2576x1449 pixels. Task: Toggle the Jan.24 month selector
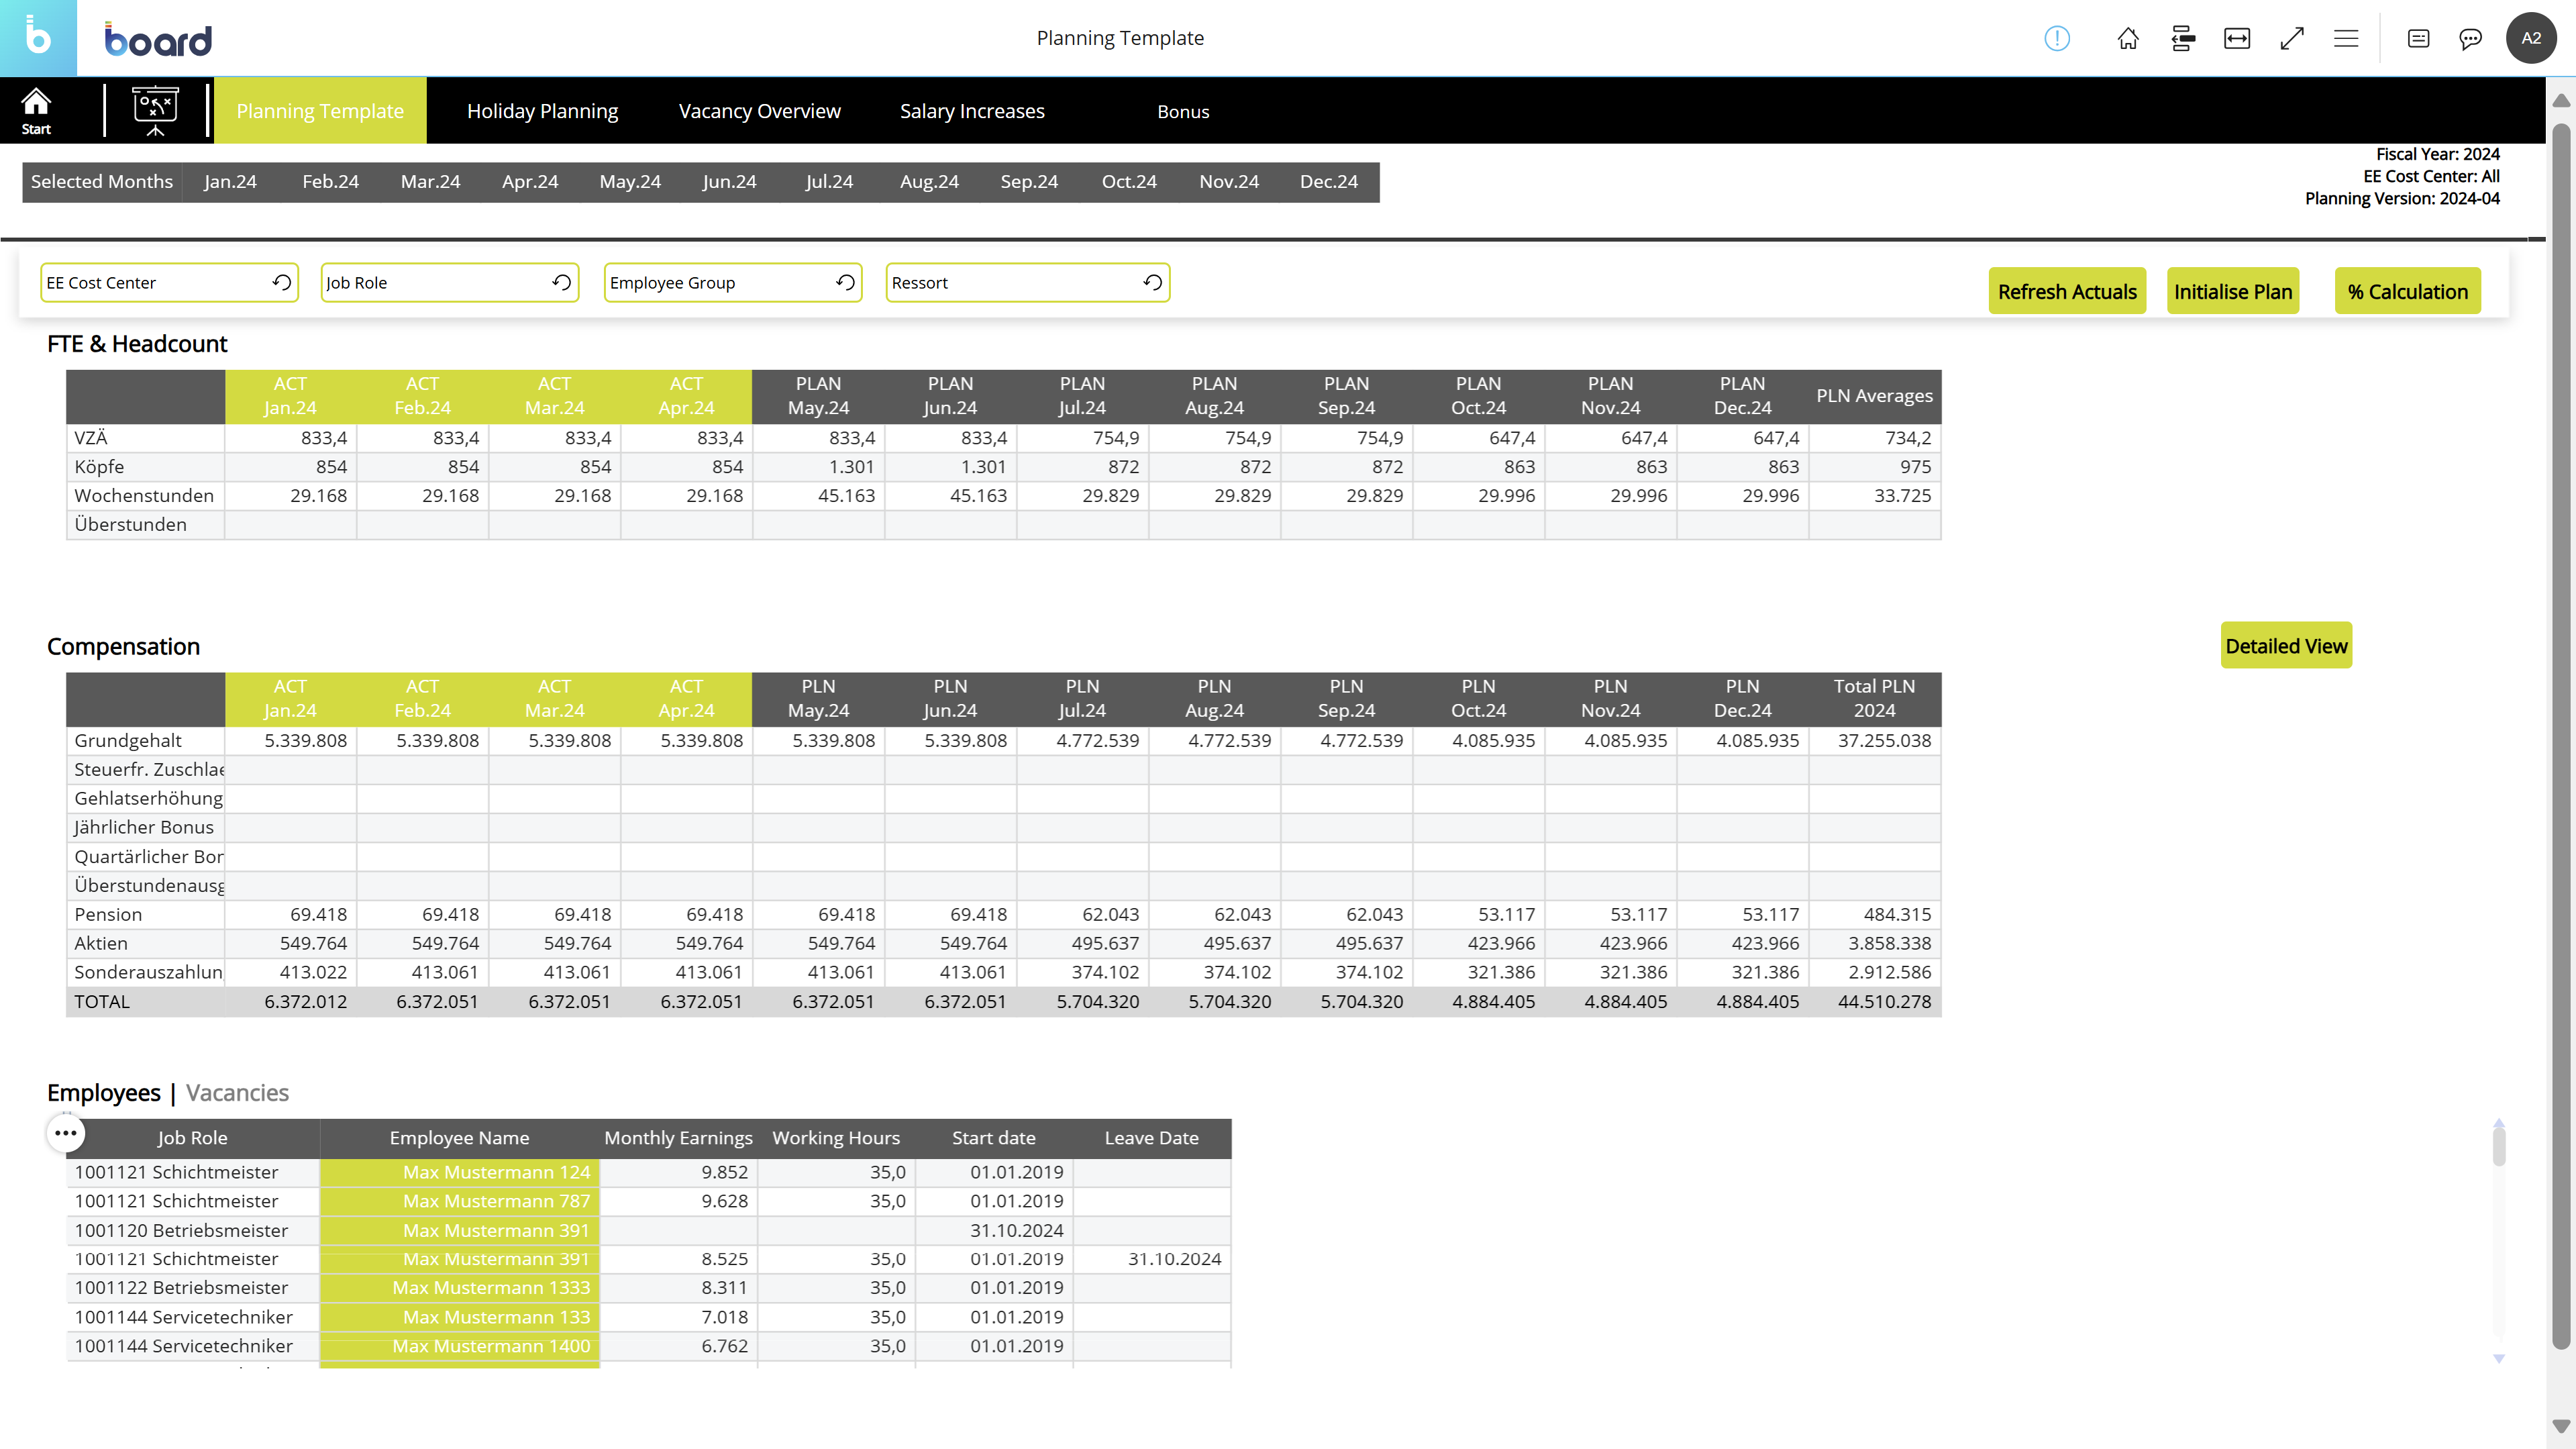click(230, 182)
